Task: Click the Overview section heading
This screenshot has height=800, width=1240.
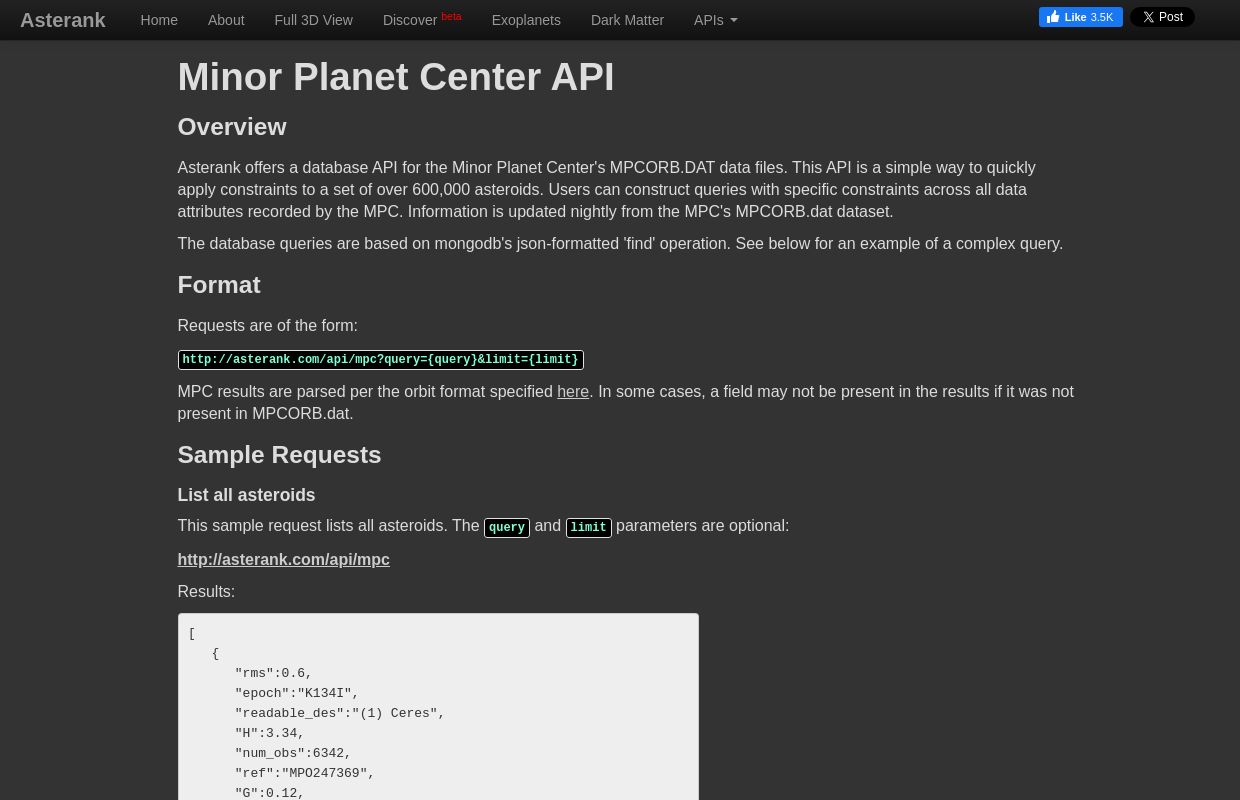Action: [232, 127]
